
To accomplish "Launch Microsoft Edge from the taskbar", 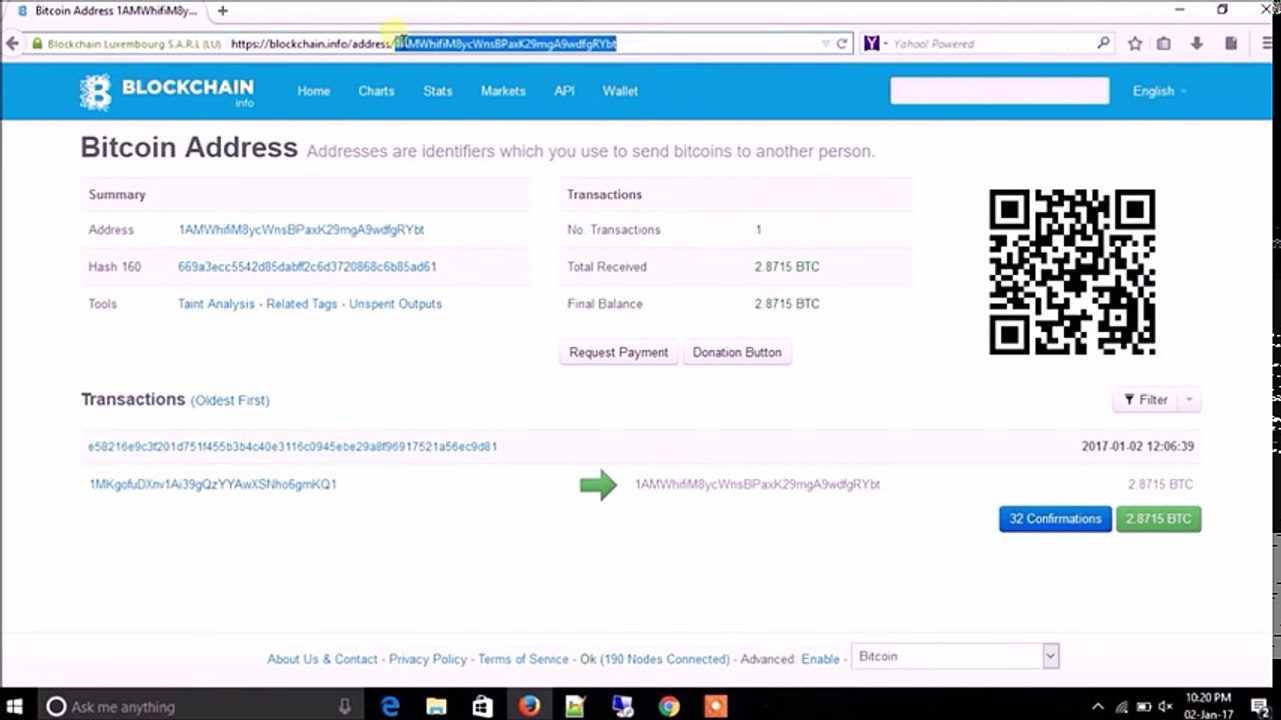I will click(391, 706).
